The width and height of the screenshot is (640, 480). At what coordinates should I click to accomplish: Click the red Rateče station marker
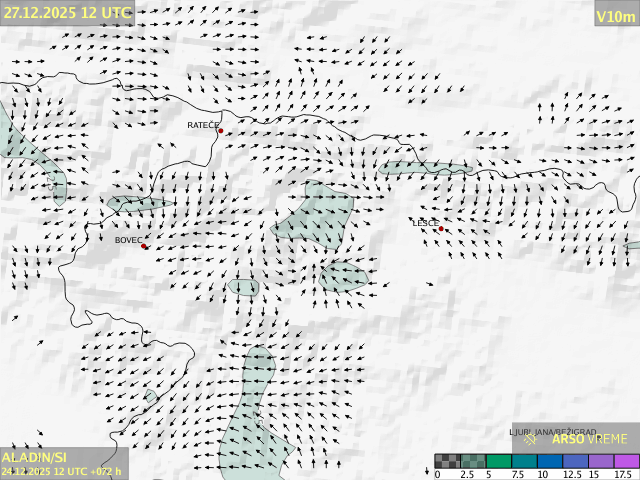click(x=220, y=131)
